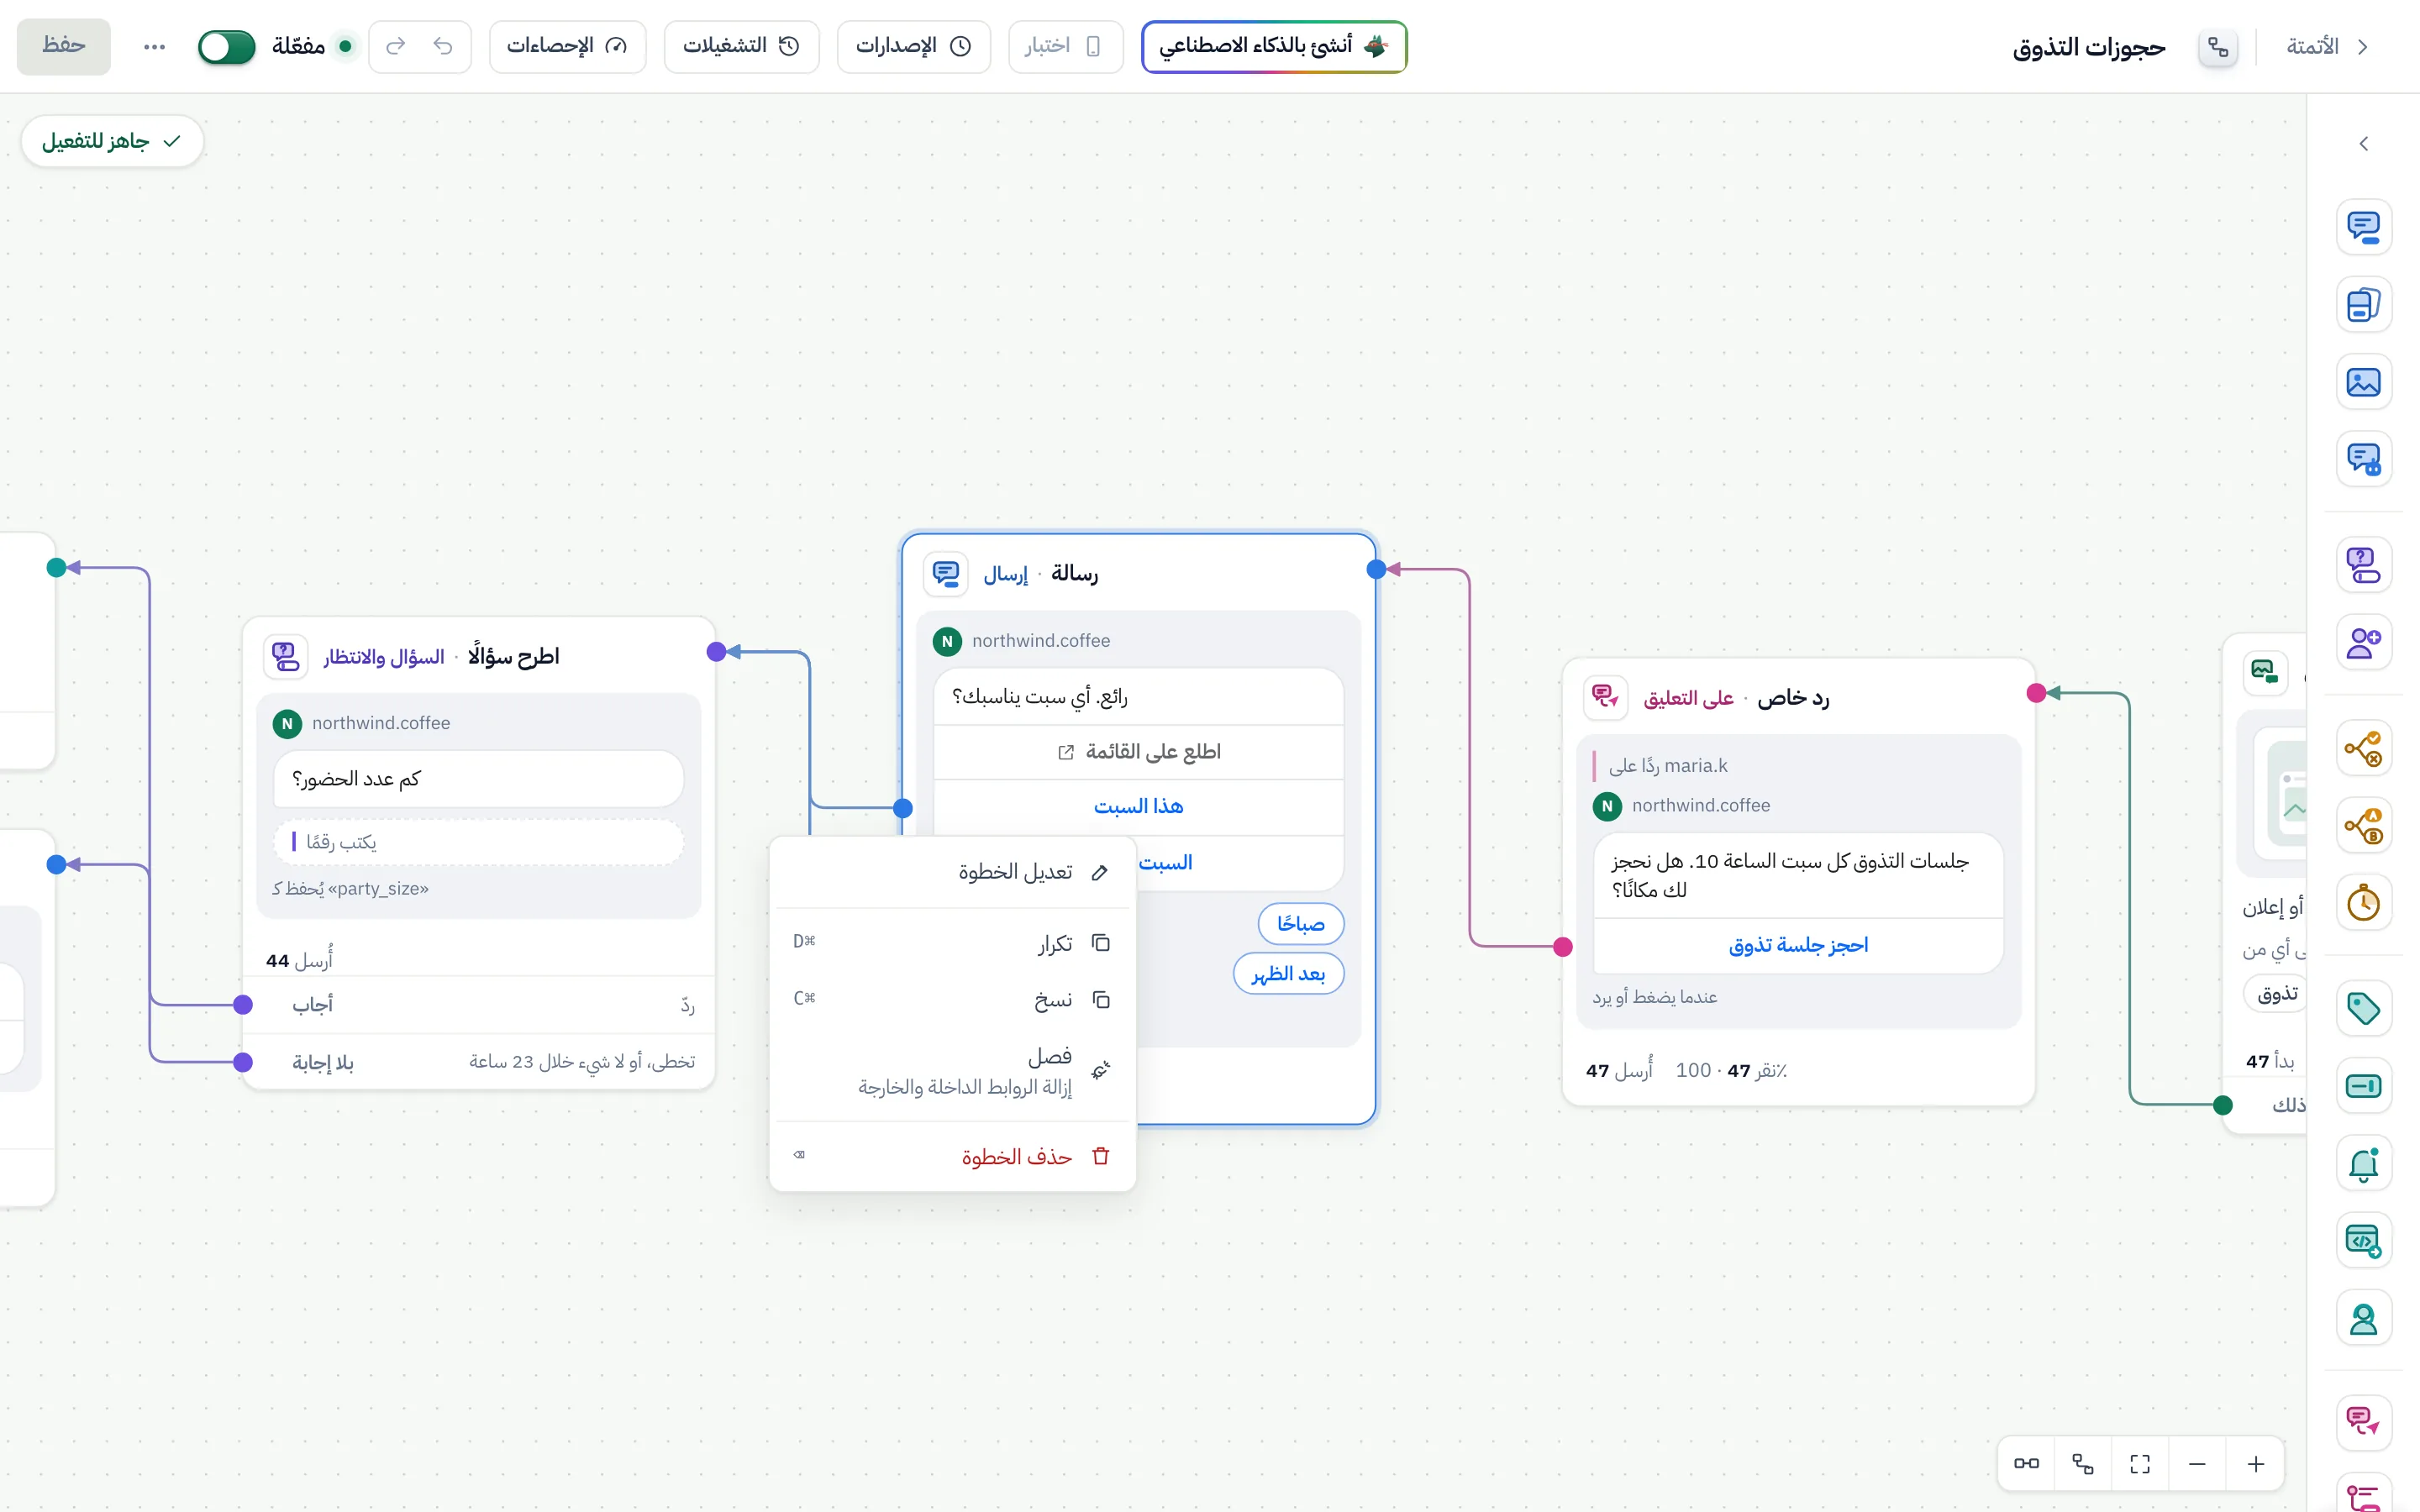Click the zoom in plus button
The image size is (2420, 1512).
click(2255, 1464)
